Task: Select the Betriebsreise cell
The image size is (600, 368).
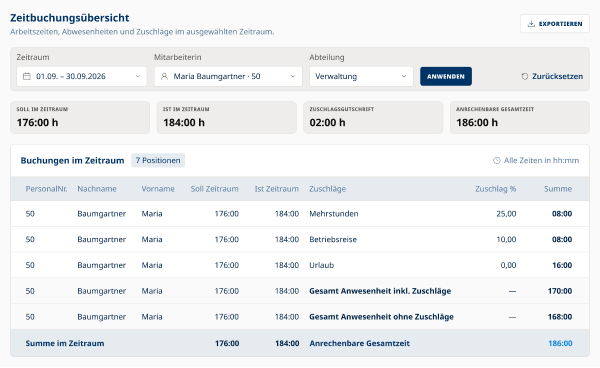Action: tap(333, 240)
